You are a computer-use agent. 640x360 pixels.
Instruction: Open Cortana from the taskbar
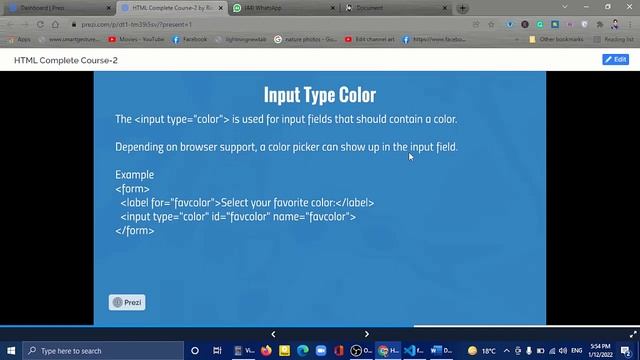coord(195,351)
